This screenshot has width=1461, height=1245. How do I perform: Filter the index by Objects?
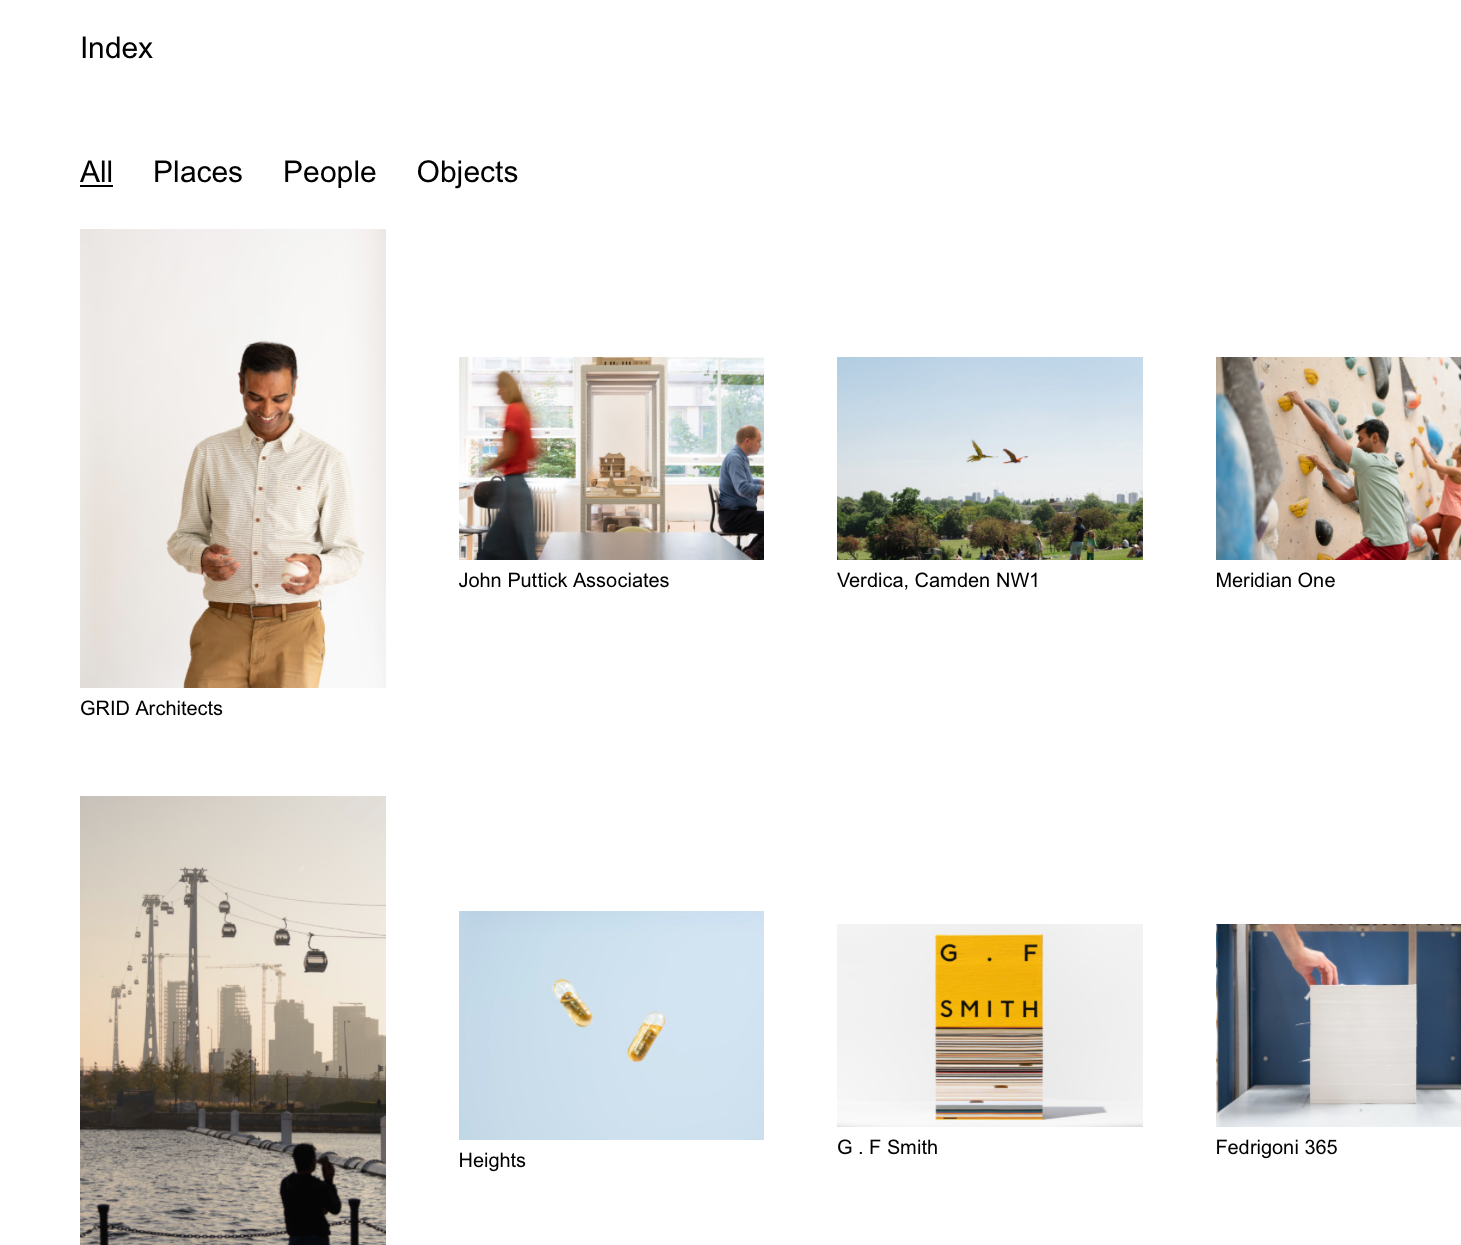coord(467,171)
